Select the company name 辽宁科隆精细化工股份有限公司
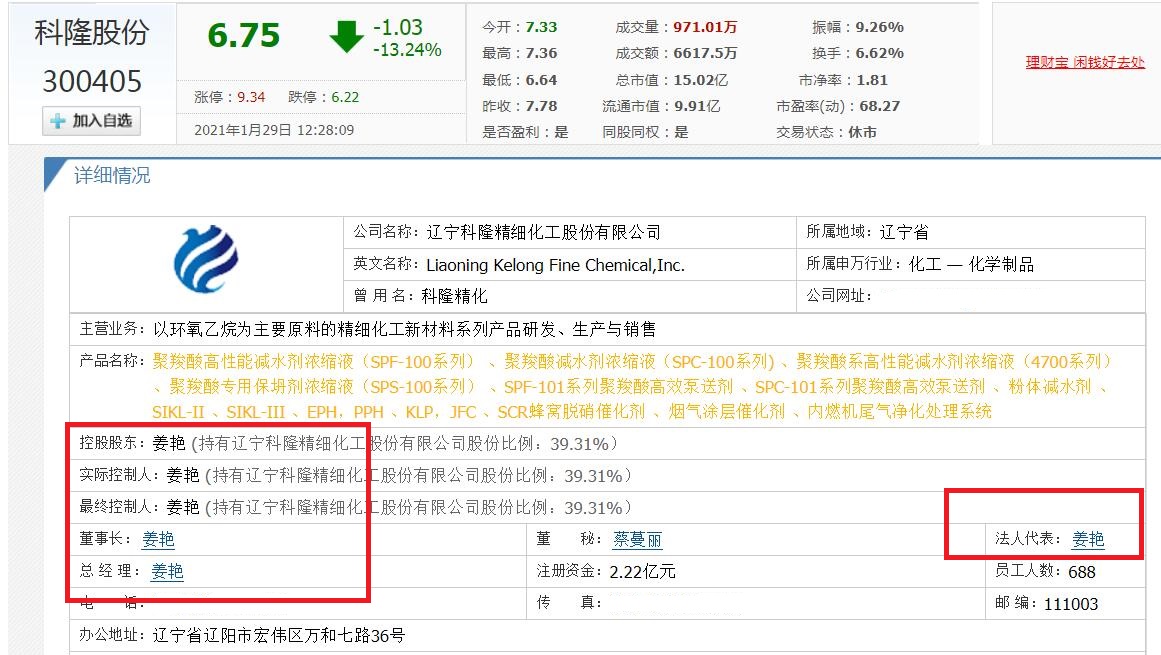 tap(543, 232)
